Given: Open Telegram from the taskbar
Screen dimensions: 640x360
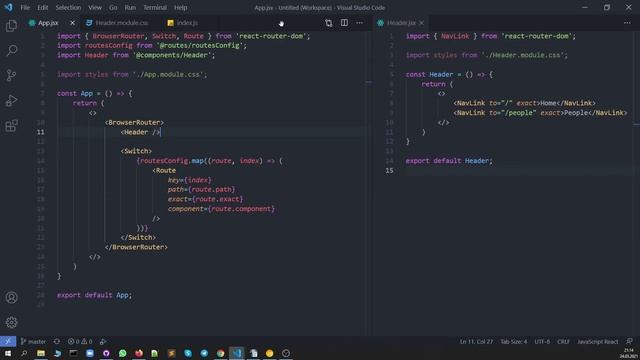Looking at the screenshot, I should [204, 353].
